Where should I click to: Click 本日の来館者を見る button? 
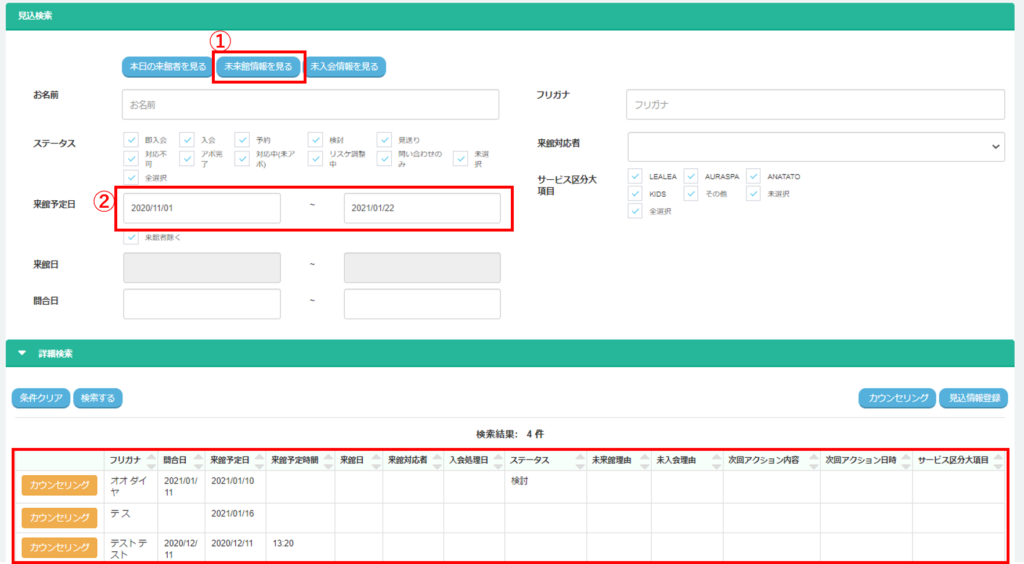tap(166, 67)
